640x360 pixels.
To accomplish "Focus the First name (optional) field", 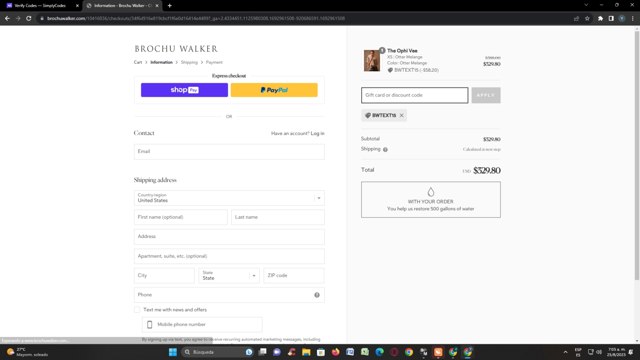I will (180, 217).
